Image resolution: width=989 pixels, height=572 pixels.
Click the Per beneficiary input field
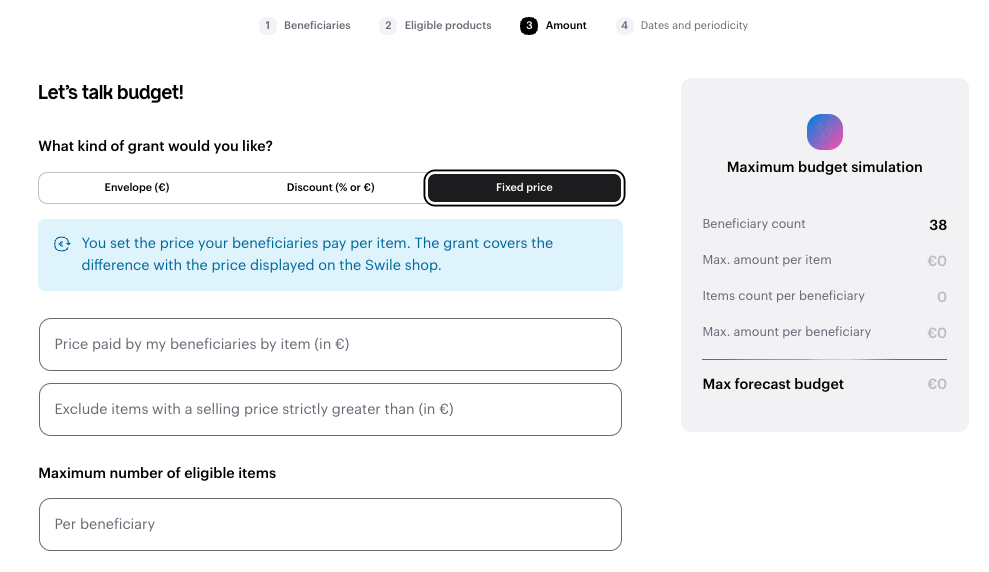coord(330,525)
